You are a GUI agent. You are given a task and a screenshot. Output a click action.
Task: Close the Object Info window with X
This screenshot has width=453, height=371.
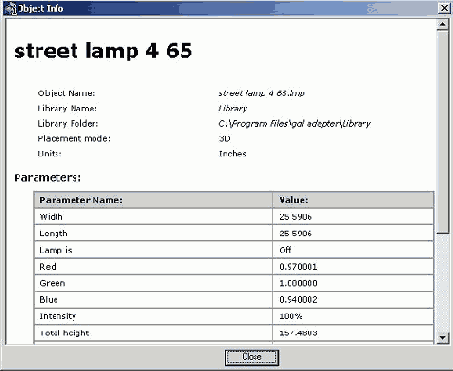444,8
